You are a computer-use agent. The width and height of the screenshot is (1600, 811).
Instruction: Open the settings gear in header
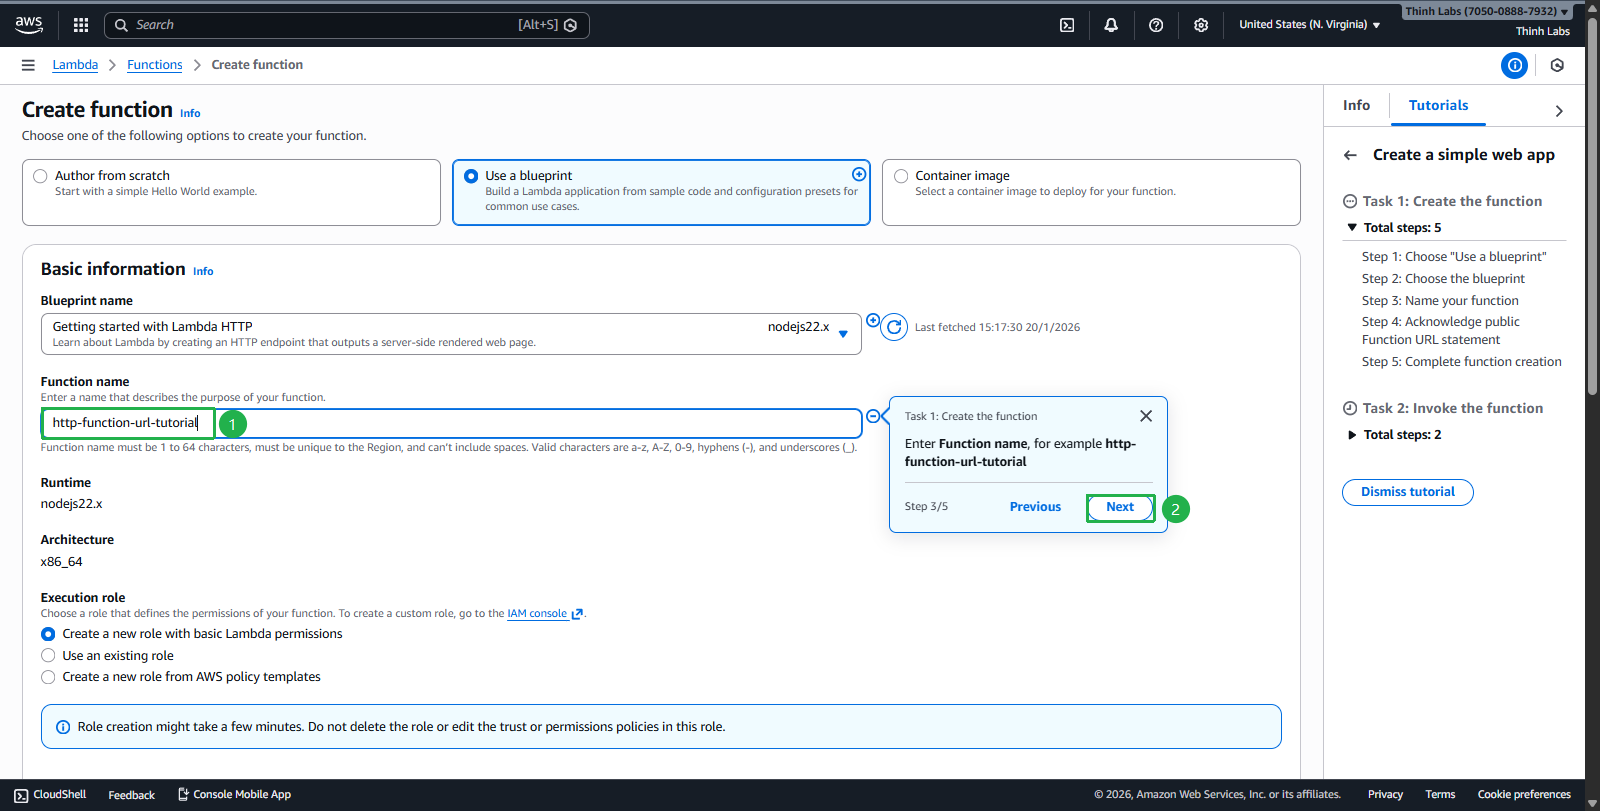[1201, 25]
